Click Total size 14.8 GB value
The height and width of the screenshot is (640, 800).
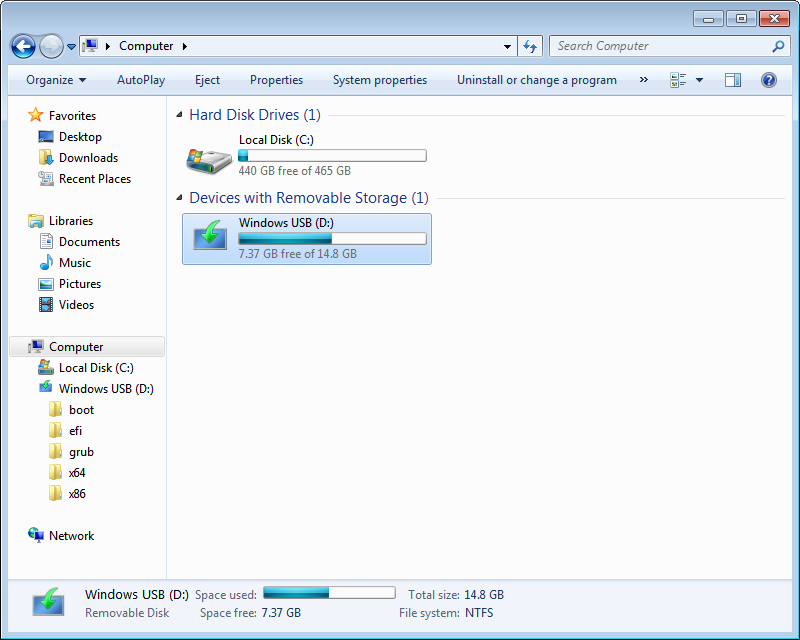click(x=484, y=595)
